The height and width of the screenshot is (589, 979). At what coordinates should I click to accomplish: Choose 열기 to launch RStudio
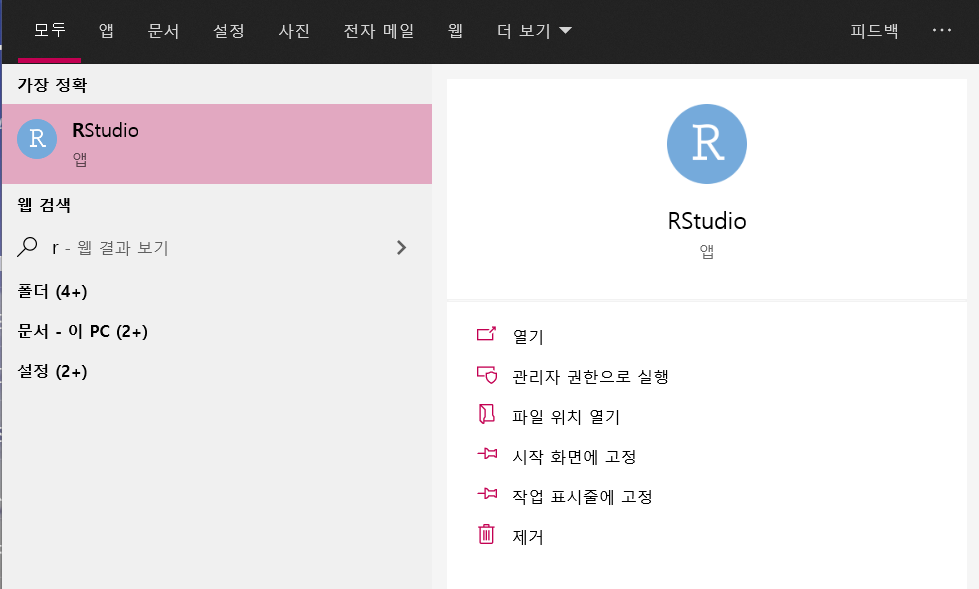[x=528, y=337]
